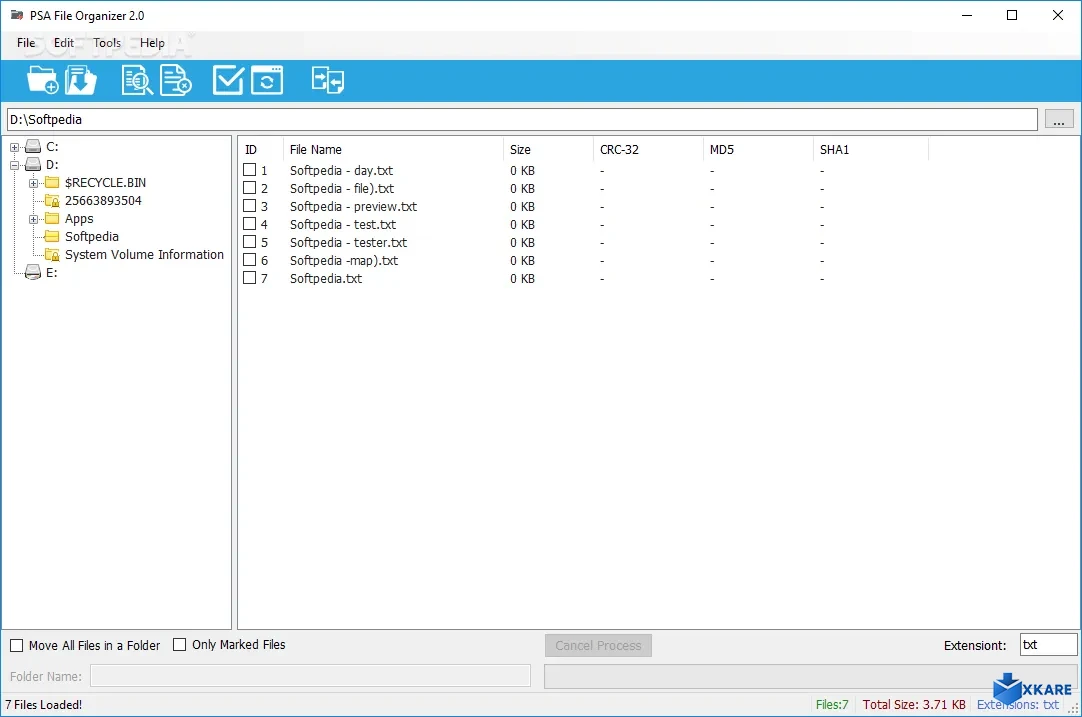Activate the refresh window toolbar icon
Viewport: 1082px width, 717px height.
click(x=266, y=79)
